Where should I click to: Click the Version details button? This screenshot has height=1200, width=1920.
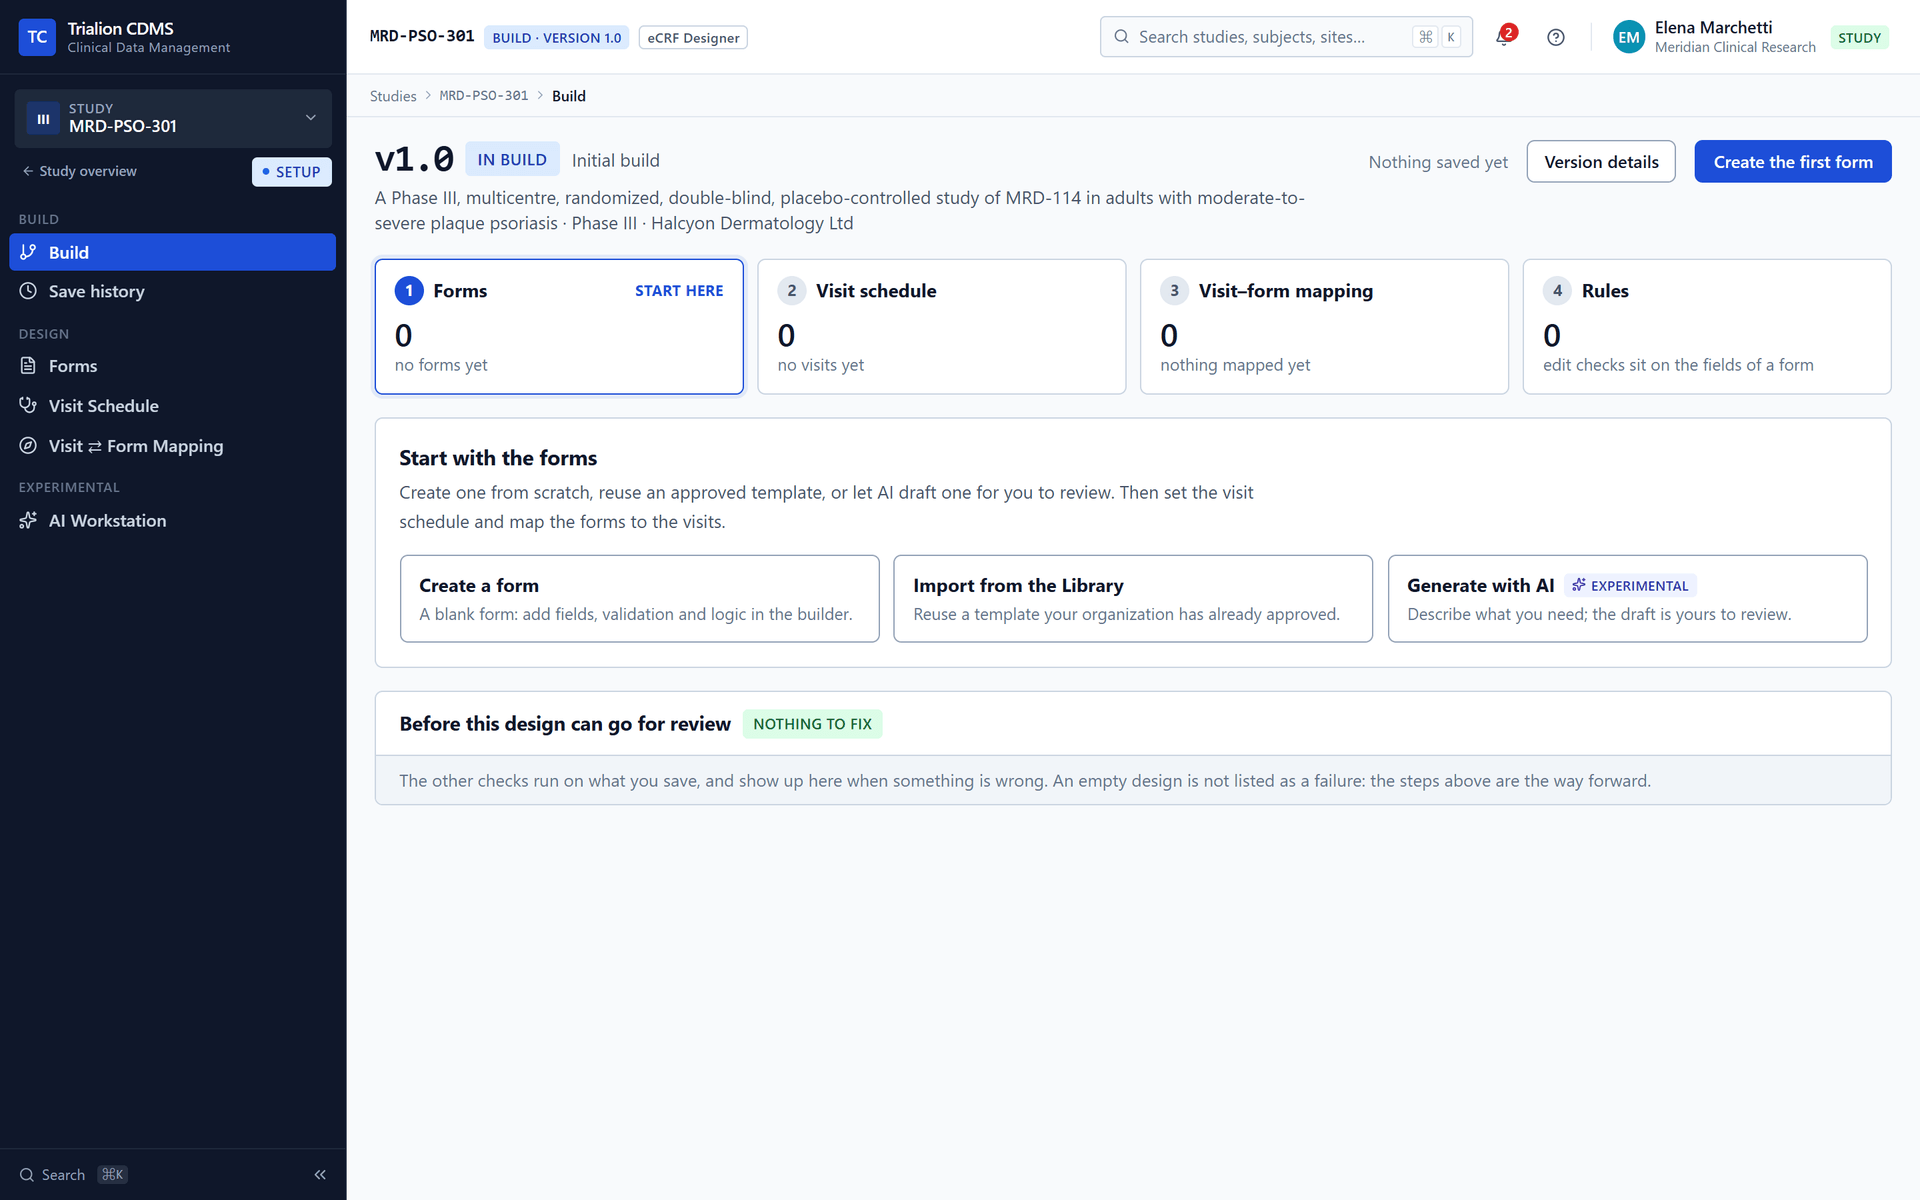click(x=1600, y=162)
